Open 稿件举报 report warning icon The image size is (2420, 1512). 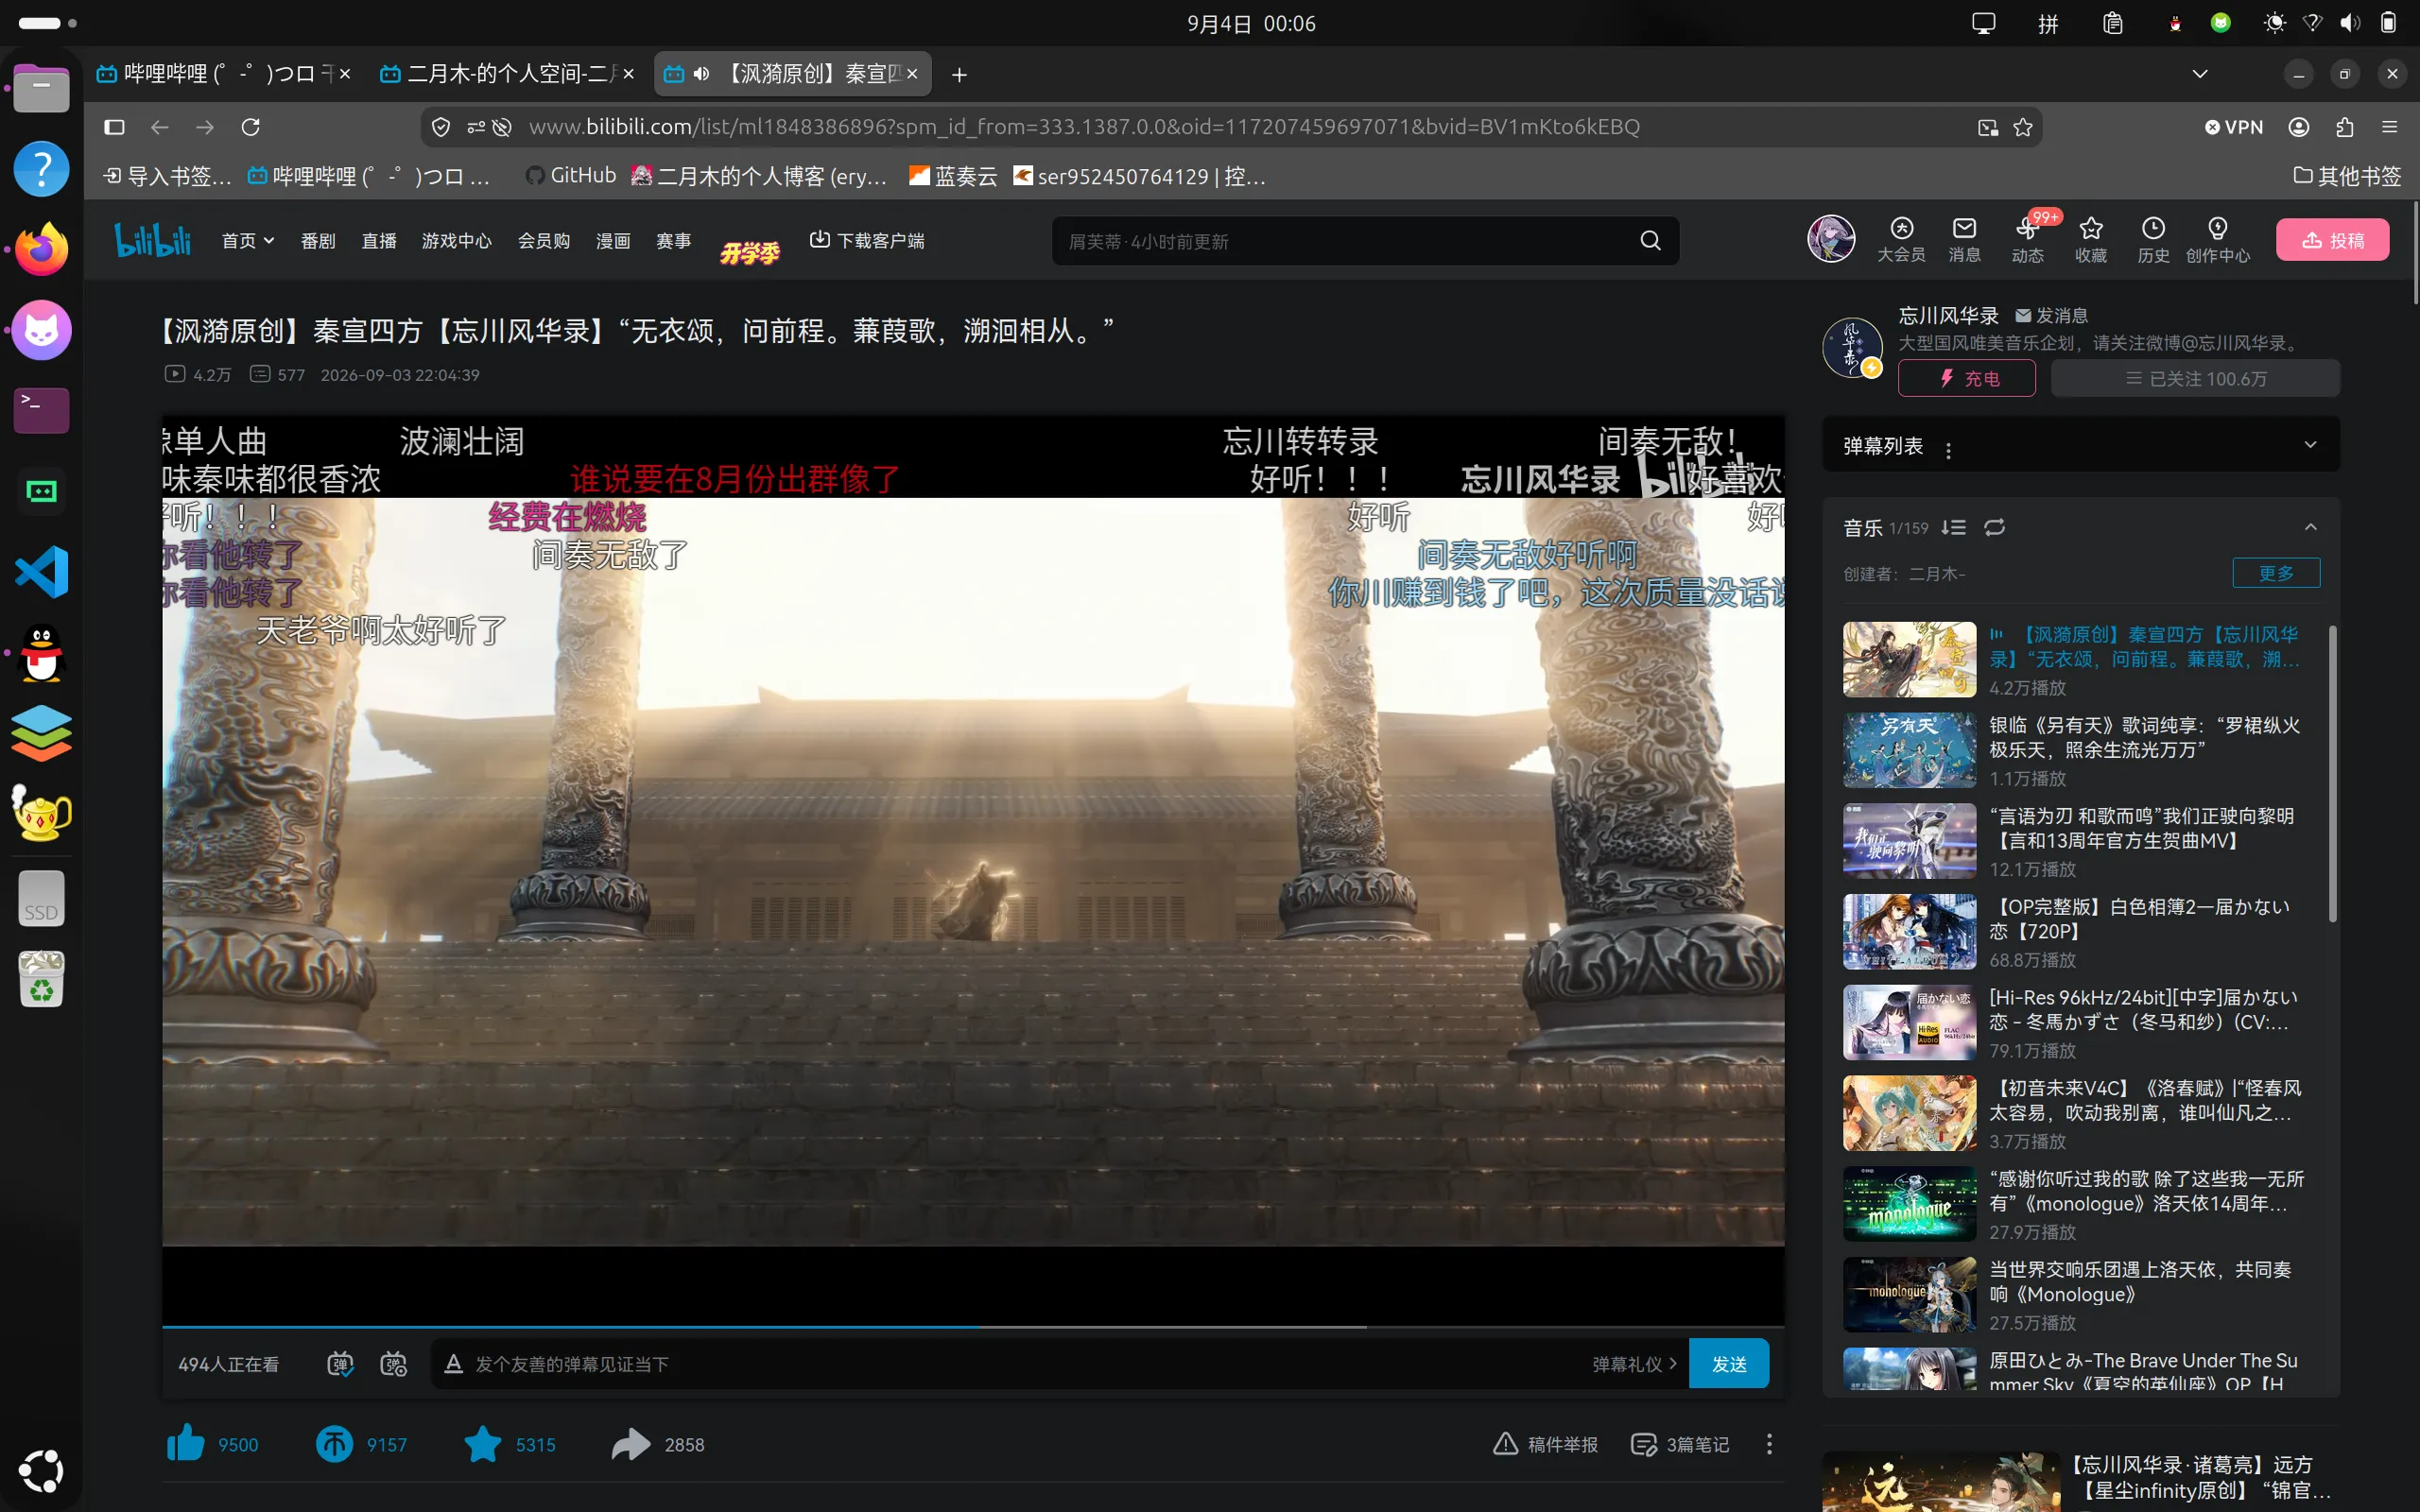1505,1444
